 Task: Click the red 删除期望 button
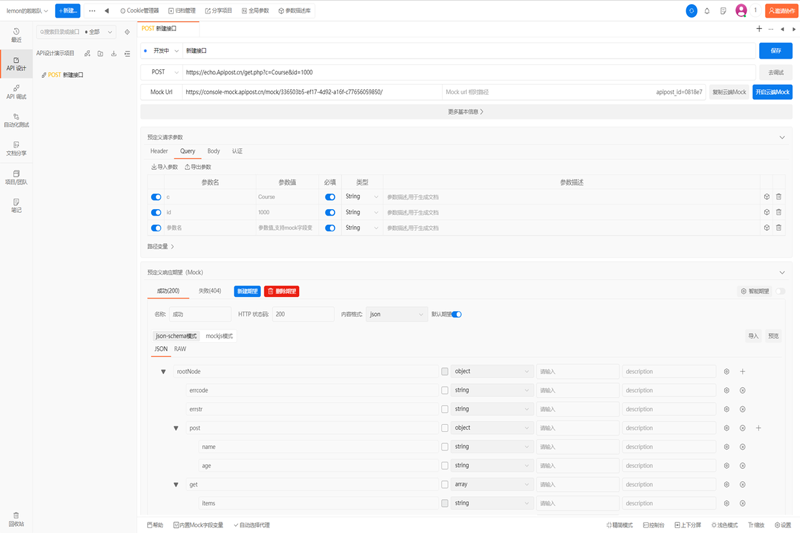281,291
